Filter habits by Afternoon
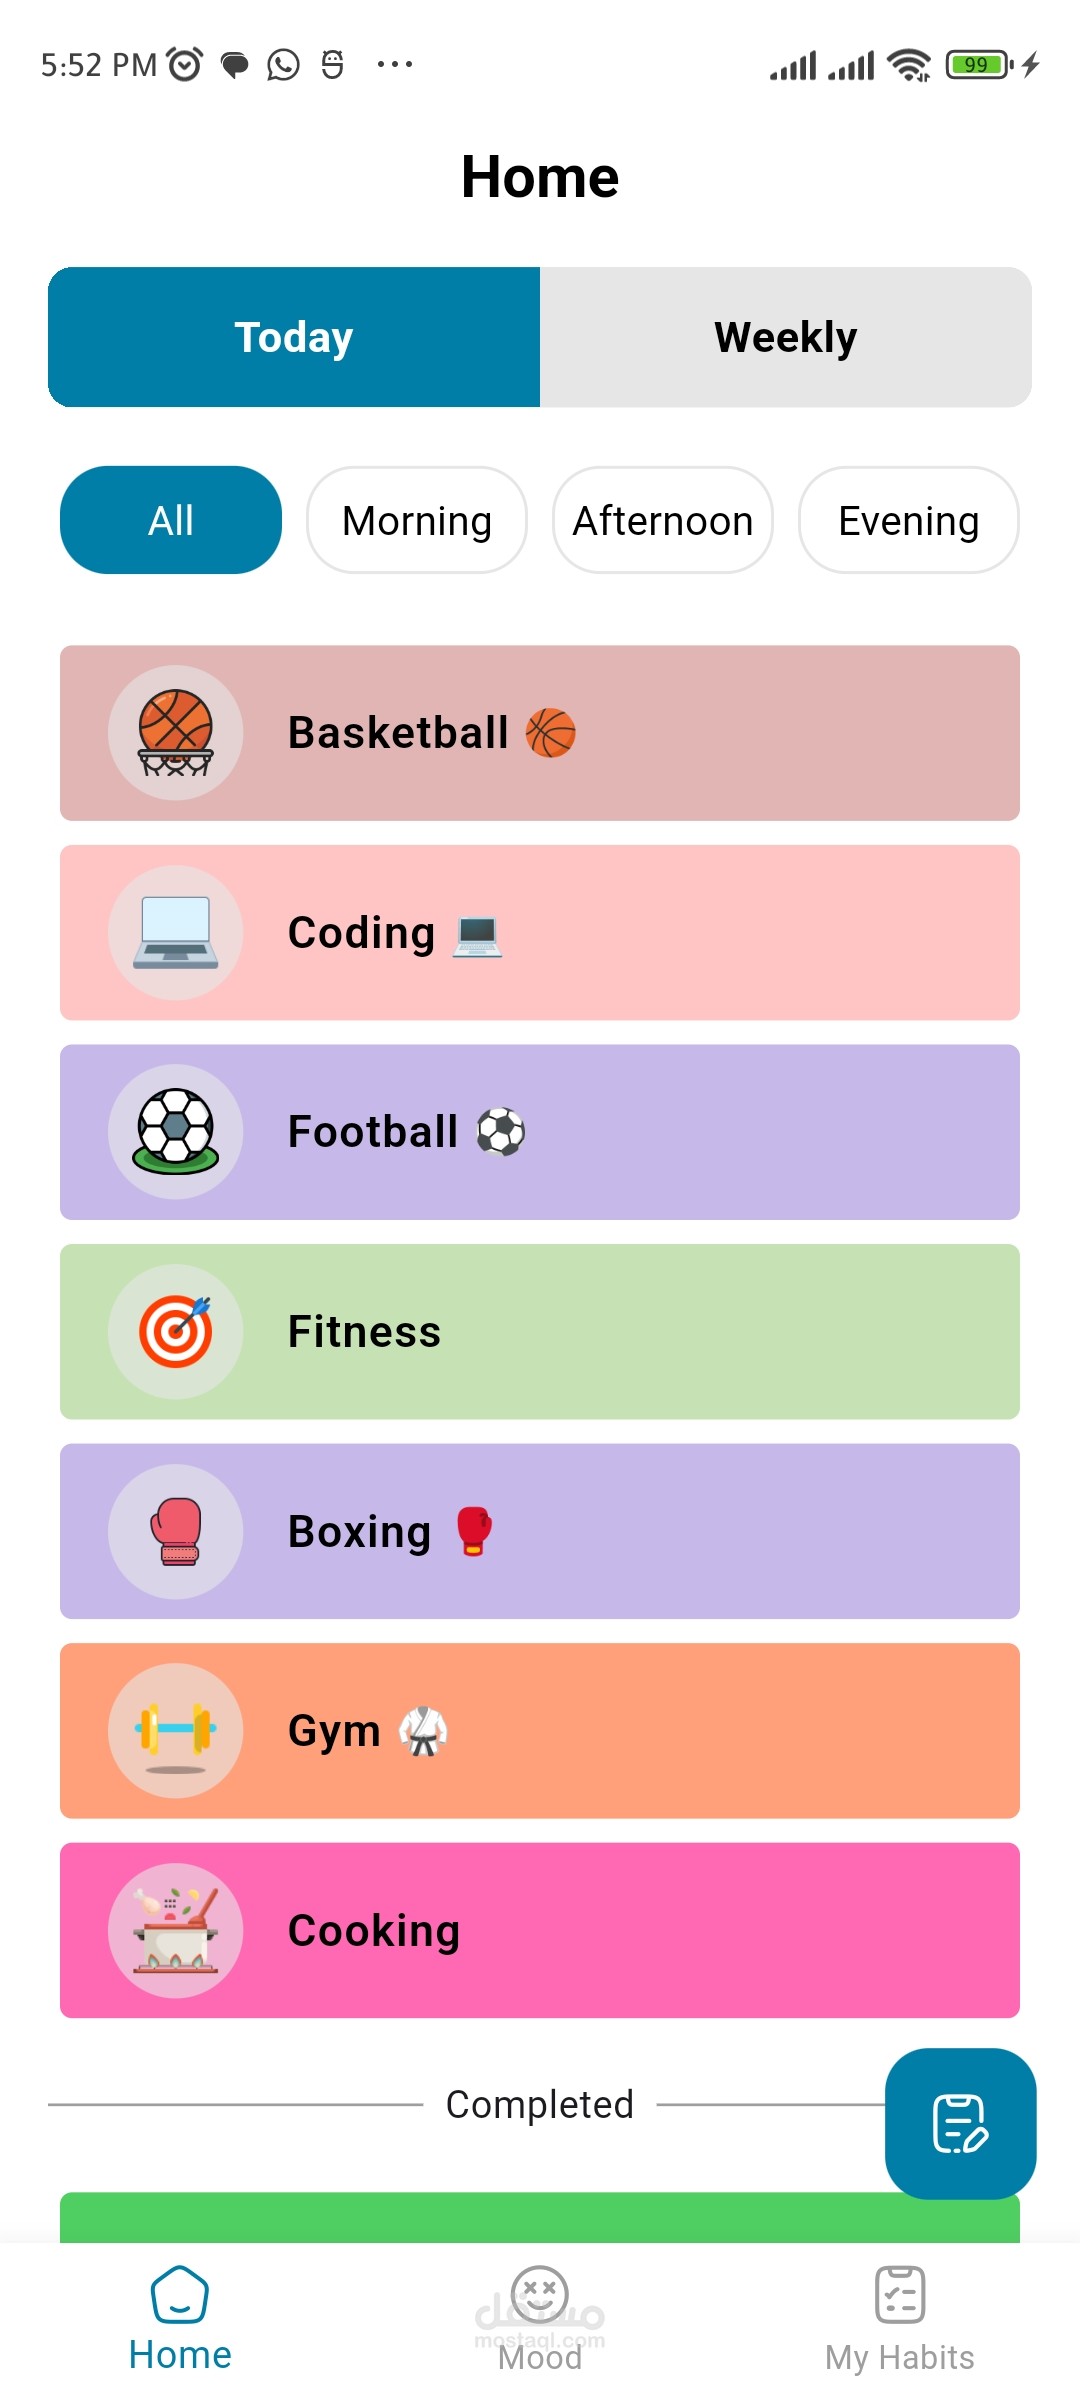Screen dimensions: 1080x2400 [662, 520]
